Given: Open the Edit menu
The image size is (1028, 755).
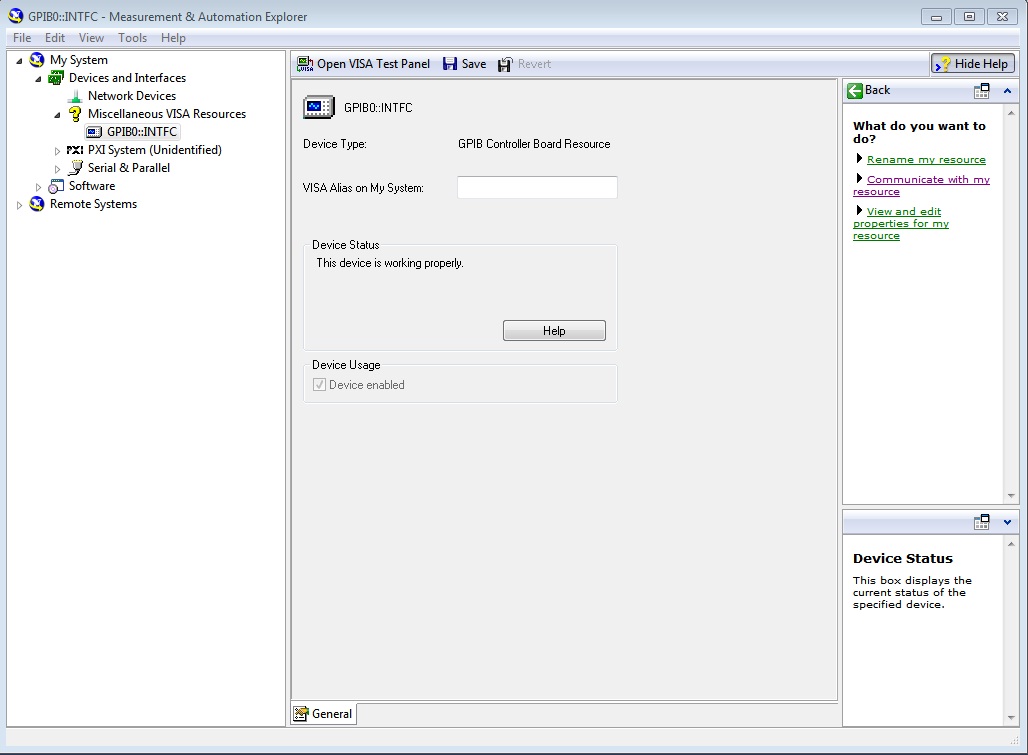Looking at the screenshot, I should 54,38.
